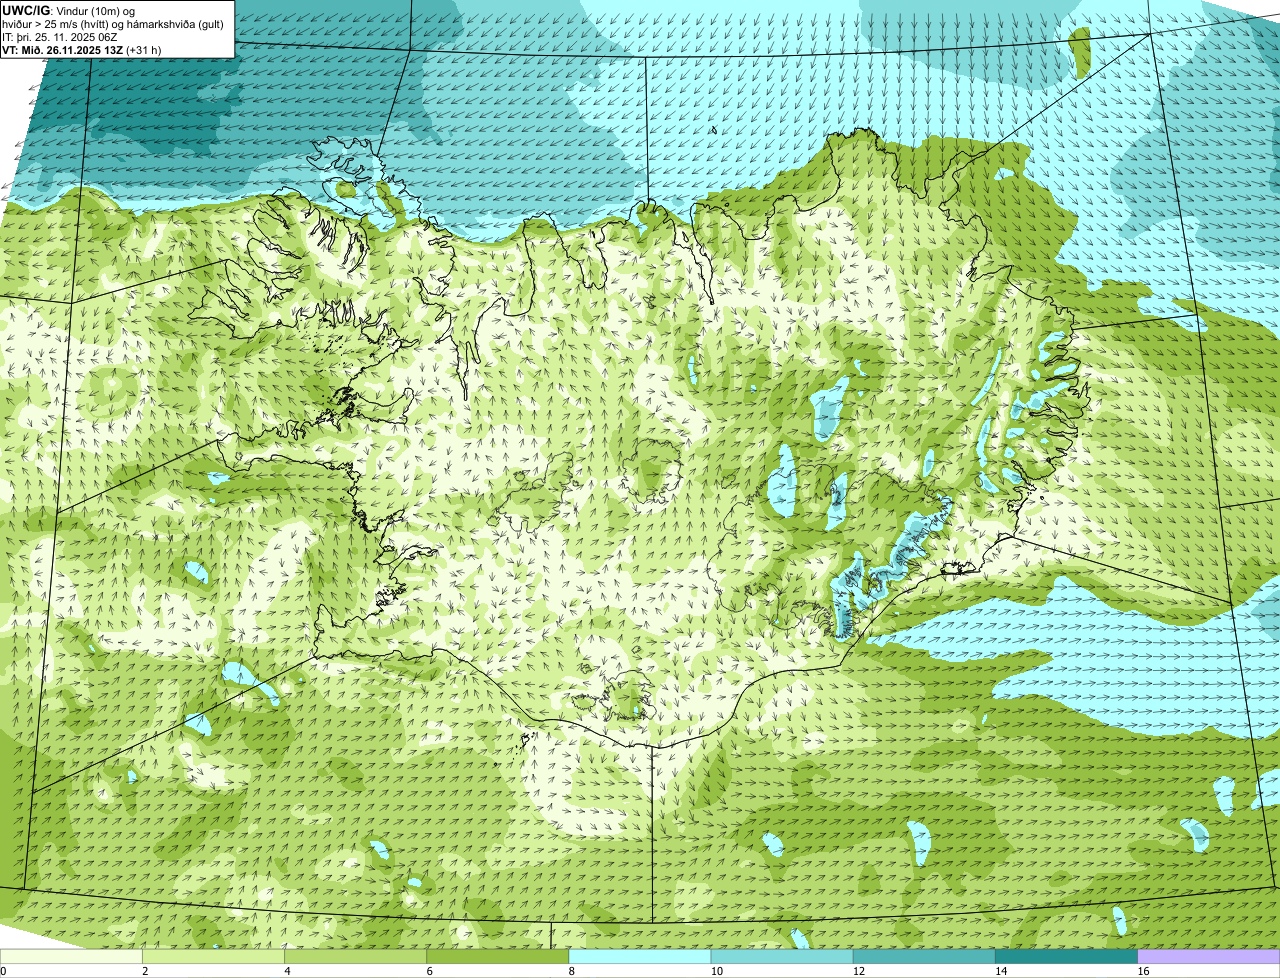Click the lavender swatch above 16 m/s
The height and width of the screenshot is (978, 1280).
[x=1208, y=956]
